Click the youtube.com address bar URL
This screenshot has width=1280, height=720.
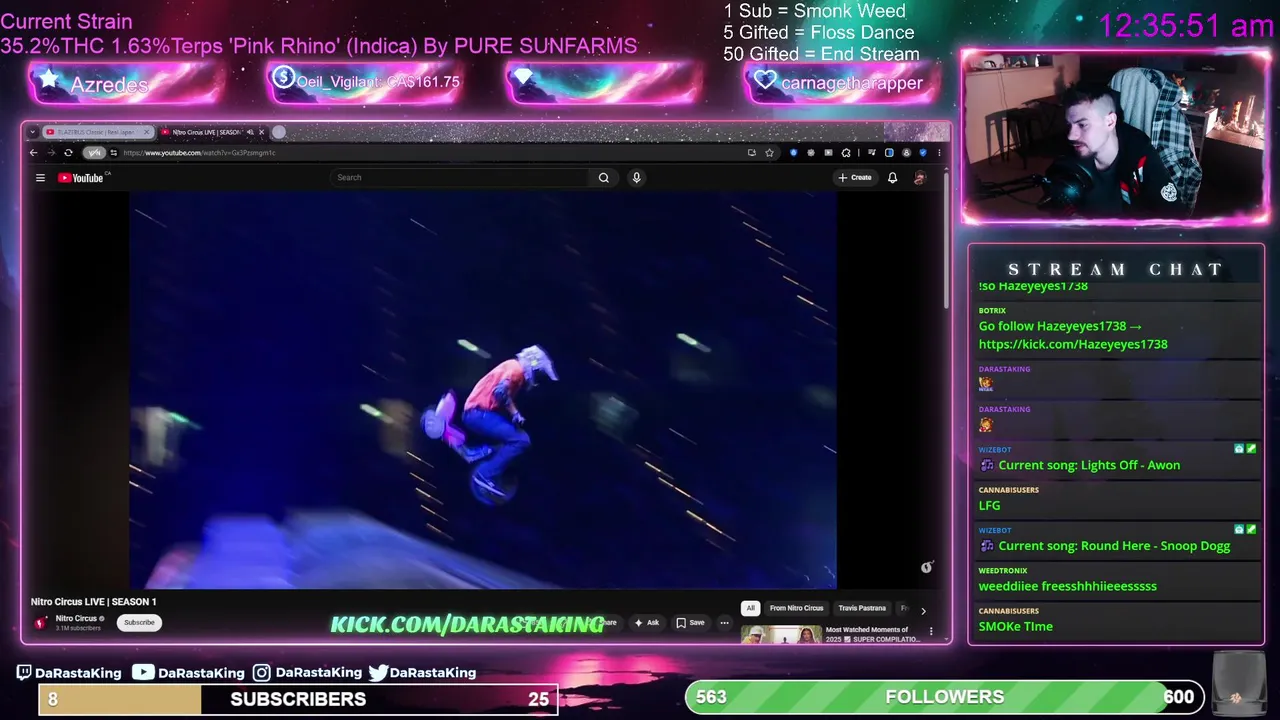[x=199, y=153]
